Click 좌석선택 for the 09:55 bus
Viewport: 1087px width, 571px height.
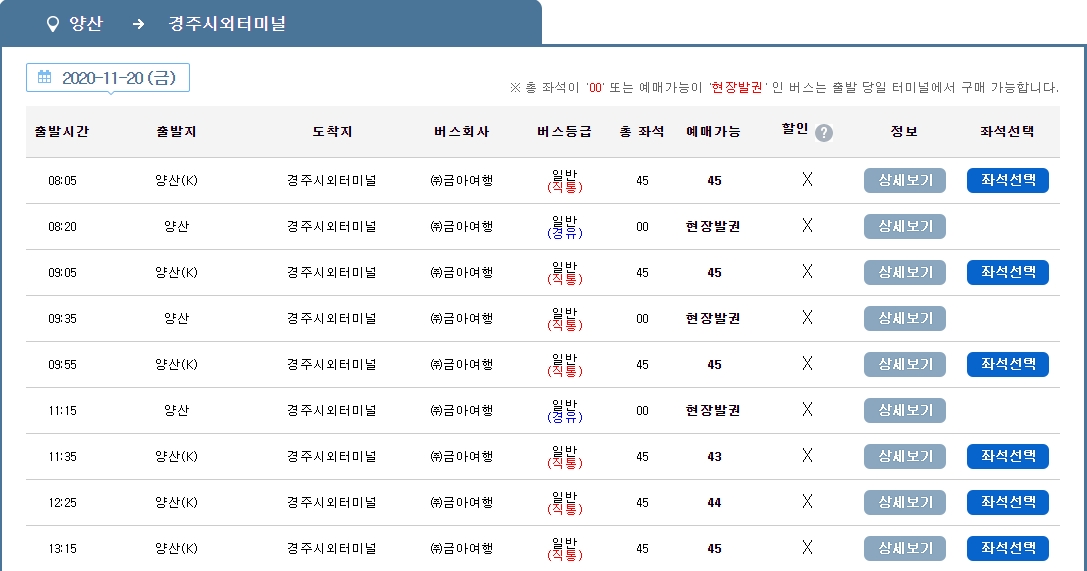click(x=1008, y=364)
